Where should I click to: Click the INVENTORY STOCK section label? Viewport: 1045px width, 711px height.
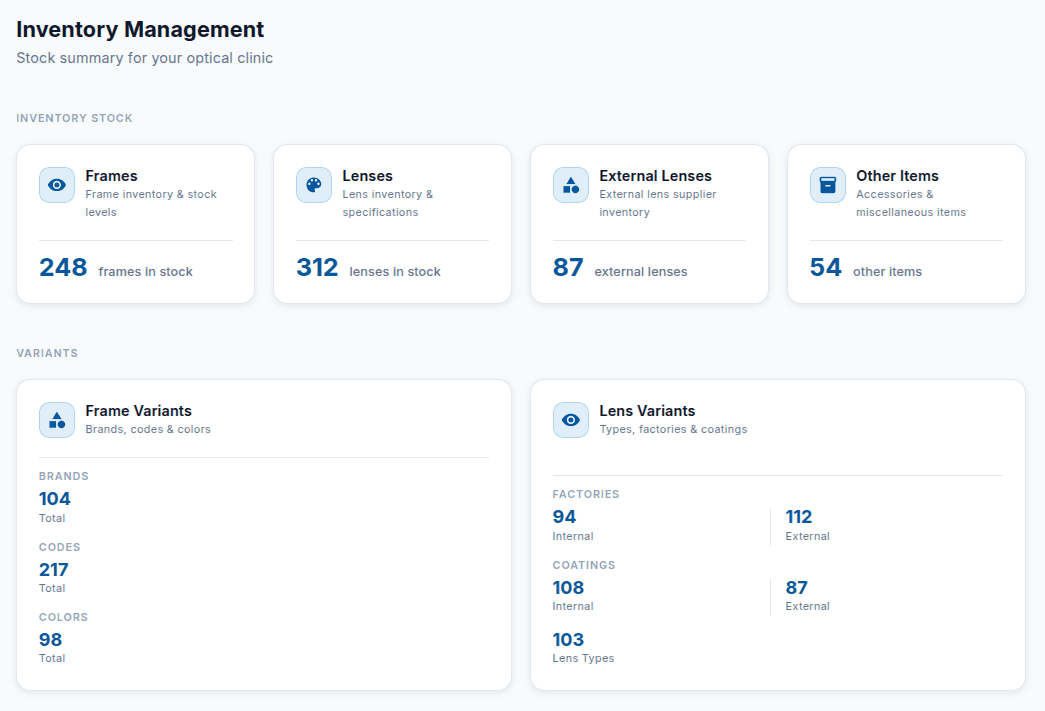(75, 118)
